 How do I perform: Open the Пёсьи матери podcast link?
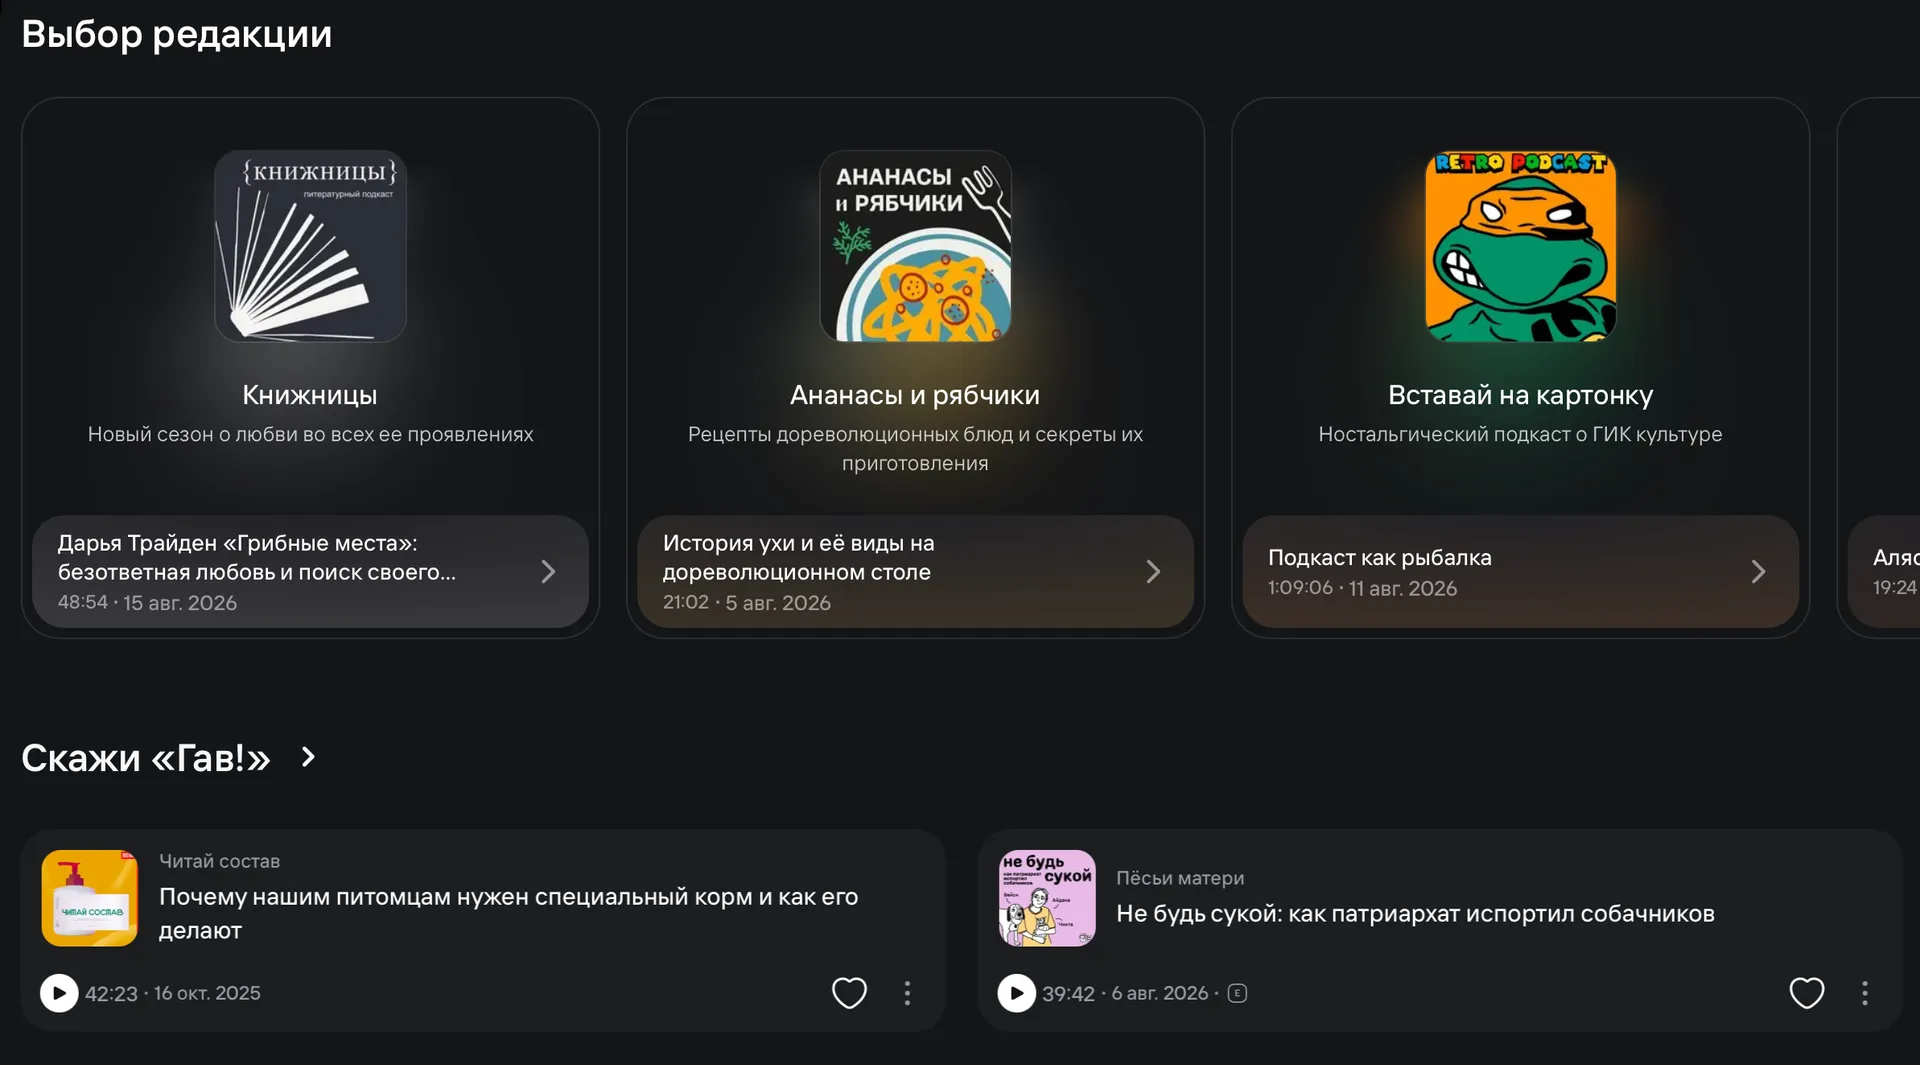(x=1180, y=878)
